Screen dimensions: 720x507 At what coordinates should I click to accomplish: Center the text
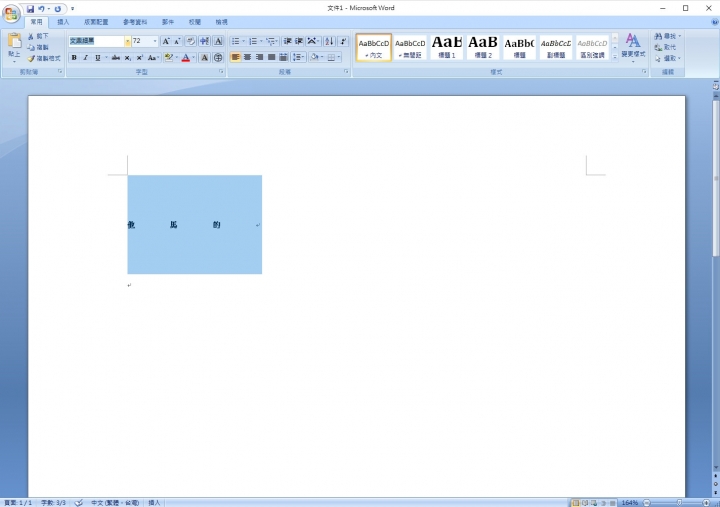pyautogui.click(x=248, y=57)
